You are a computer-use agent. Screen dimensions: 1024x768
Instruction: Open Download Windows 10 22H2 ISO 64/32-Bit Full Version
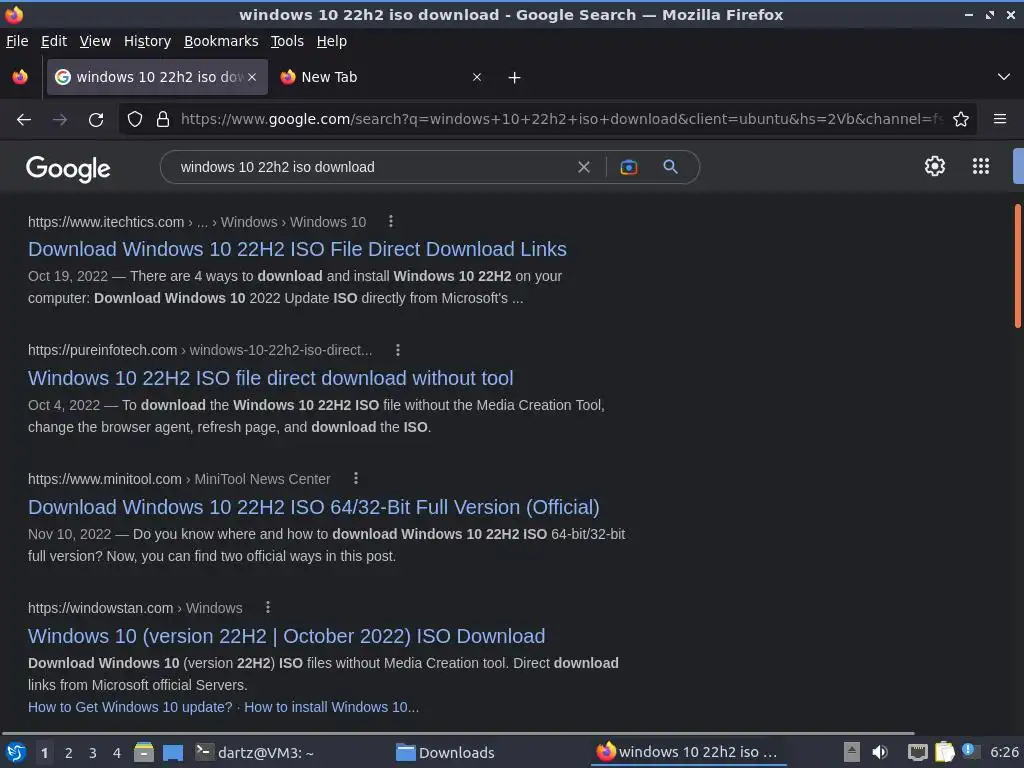pyautogui.click(x=313, y=507)
